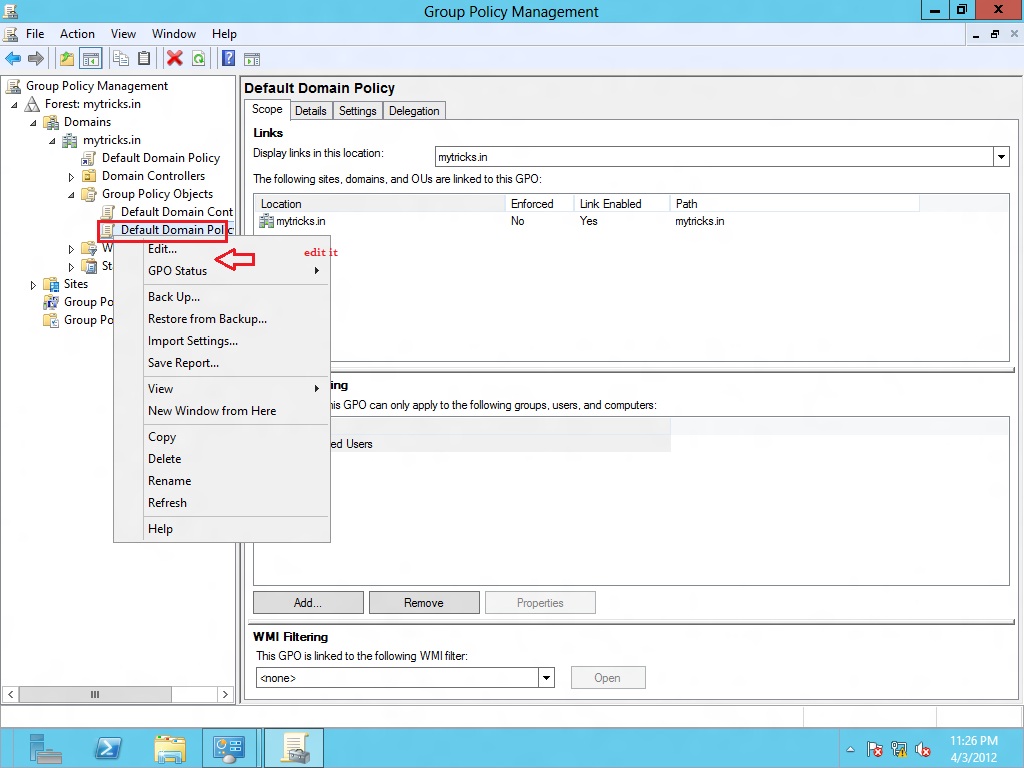Screen dimensions: 1024x768
Task: Collapse the mytricks.in domain node
Action: click(52, 140)
